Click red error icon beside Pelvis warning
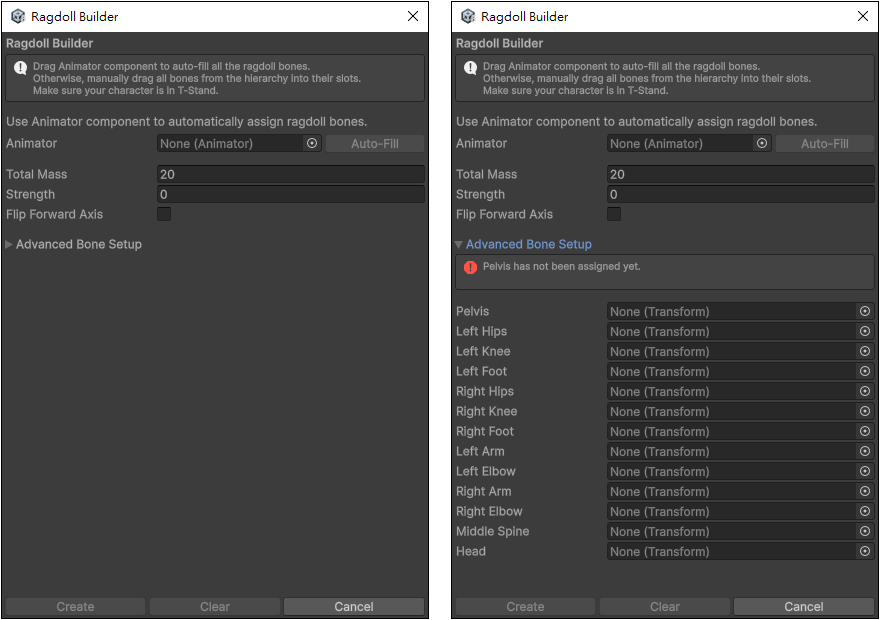The image size is (880, 620). [470, 267]
